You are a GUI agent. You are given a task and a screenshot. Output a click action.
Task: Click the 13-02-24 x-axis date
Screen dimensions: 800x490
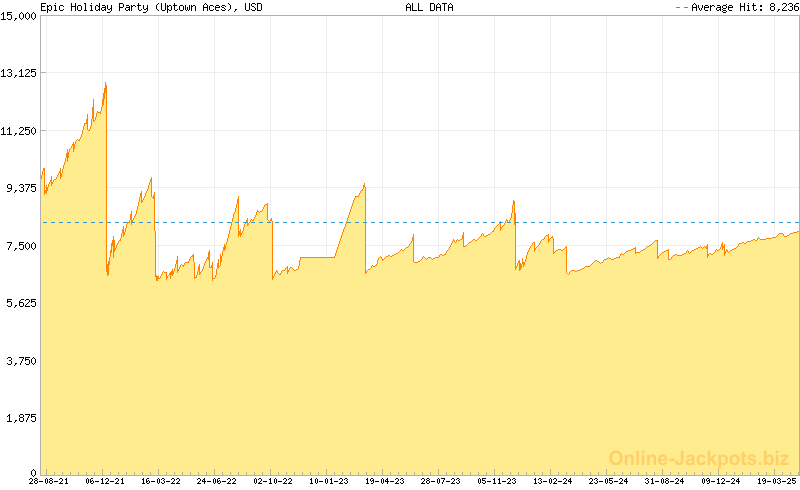(554, 481)
